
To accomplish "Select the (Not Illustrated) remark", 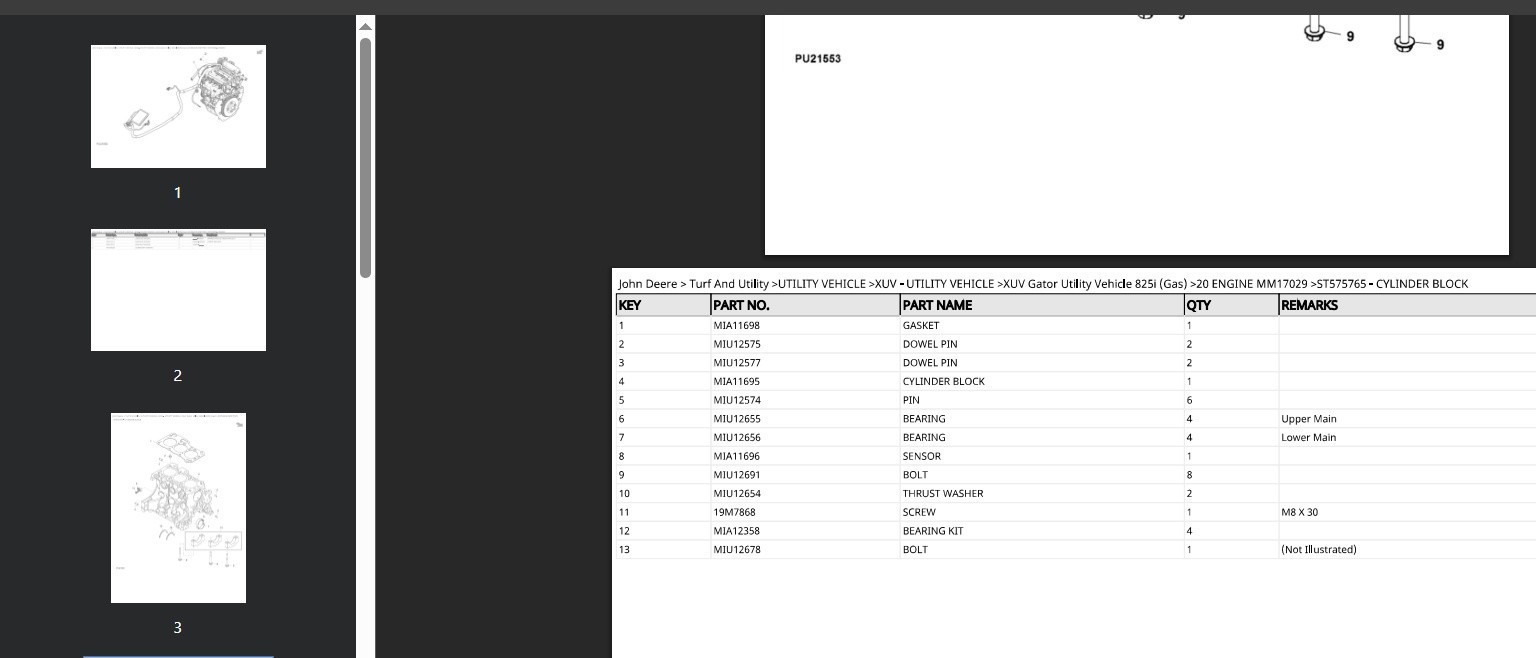I will click(1319, 549).
